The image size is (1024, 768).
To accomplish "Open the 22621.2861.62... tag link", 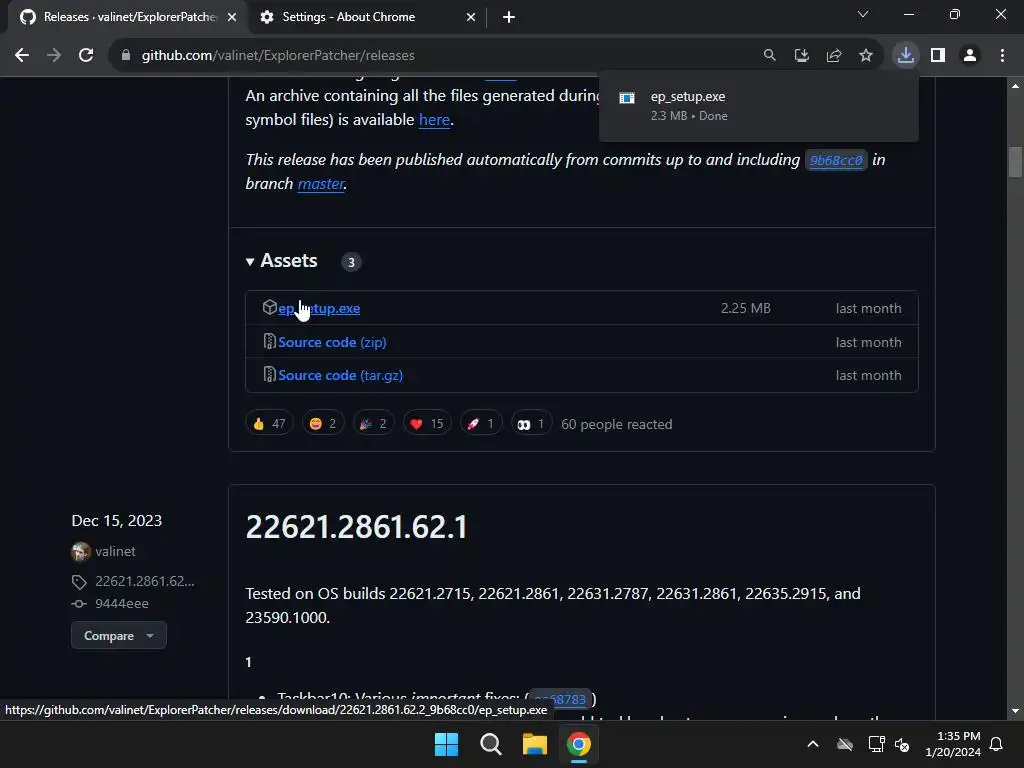I will tap(144, 581).
